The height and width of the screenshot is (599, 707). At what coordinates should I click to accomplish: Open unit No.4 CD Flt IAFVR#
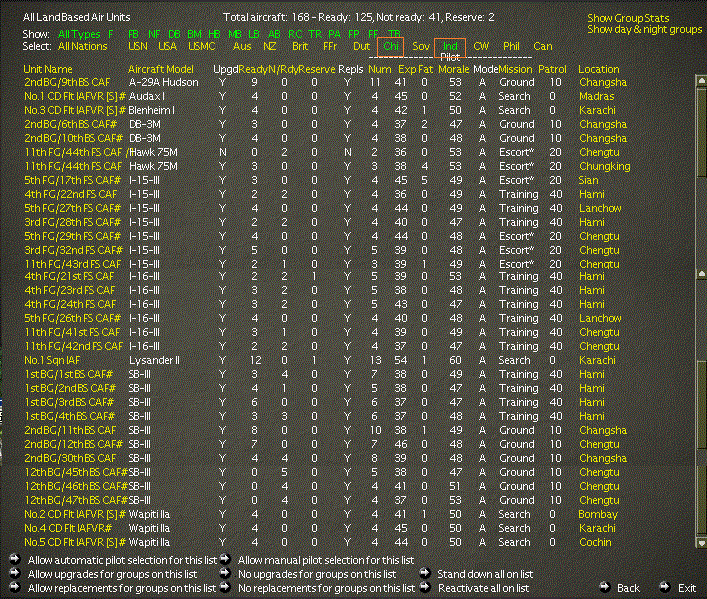(x=68, y=528)
